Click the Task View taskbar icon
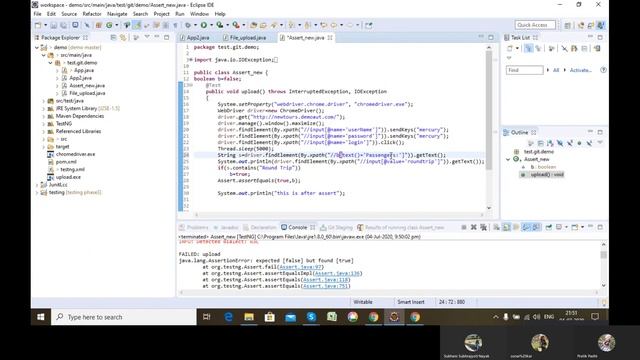The image size is (640, 360). [207, 317]
